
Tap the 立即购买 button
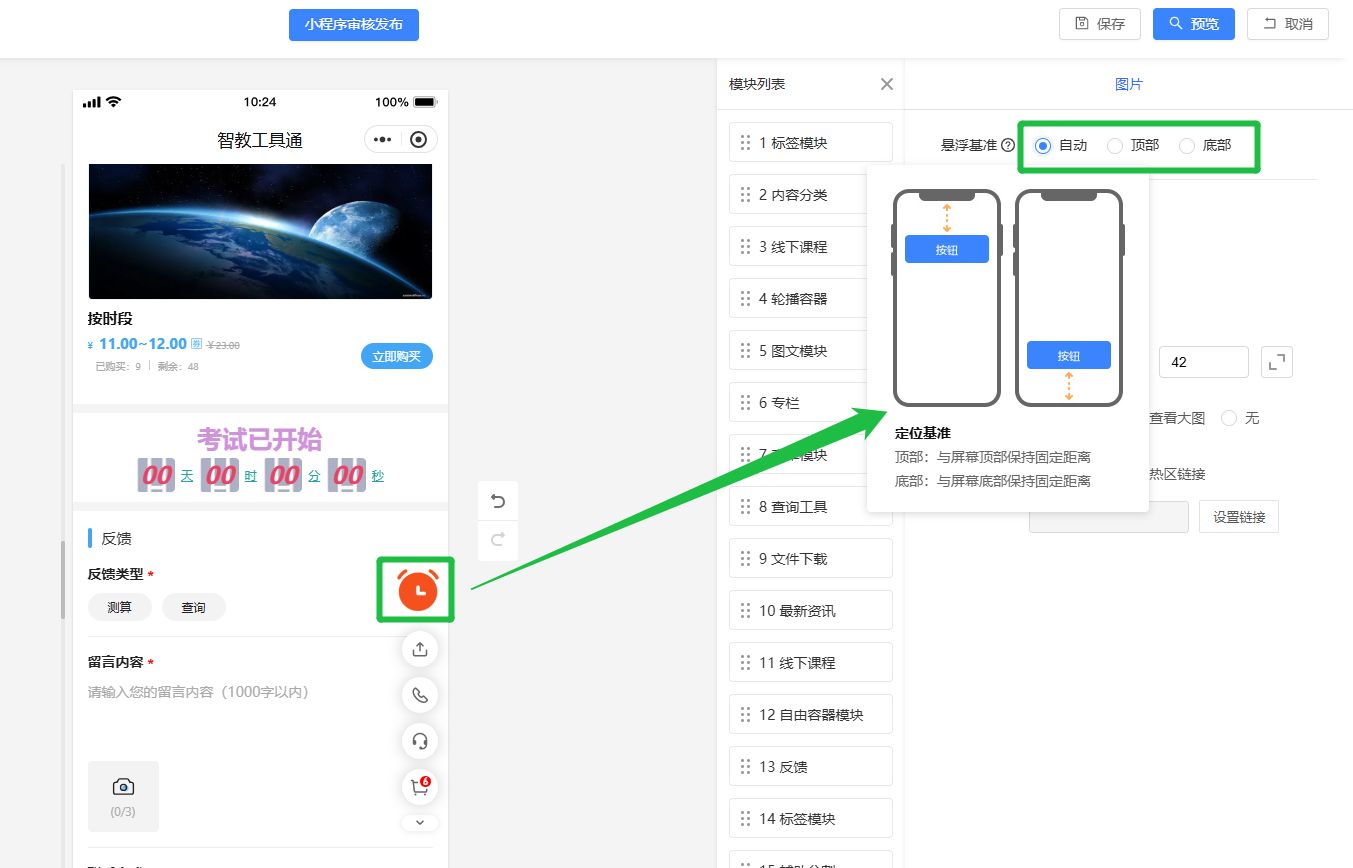coord(397,356)
